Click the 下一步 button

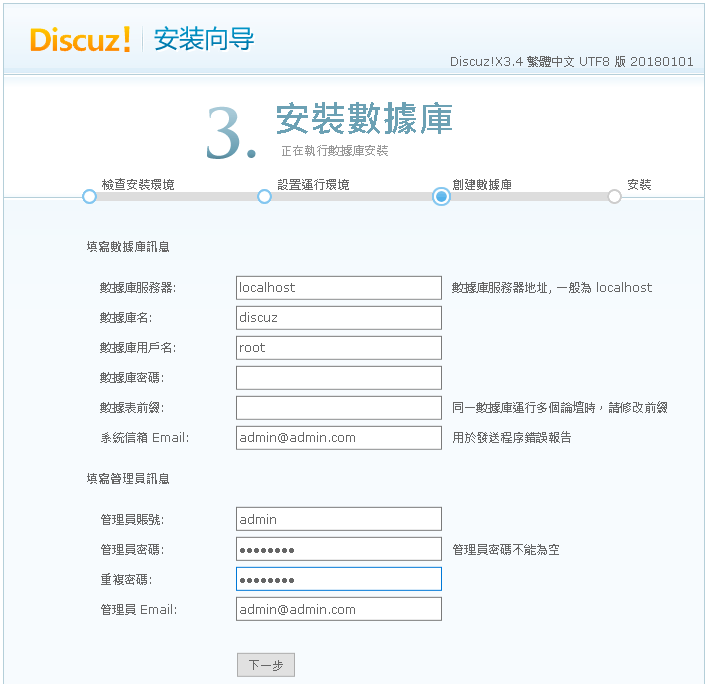266,665
